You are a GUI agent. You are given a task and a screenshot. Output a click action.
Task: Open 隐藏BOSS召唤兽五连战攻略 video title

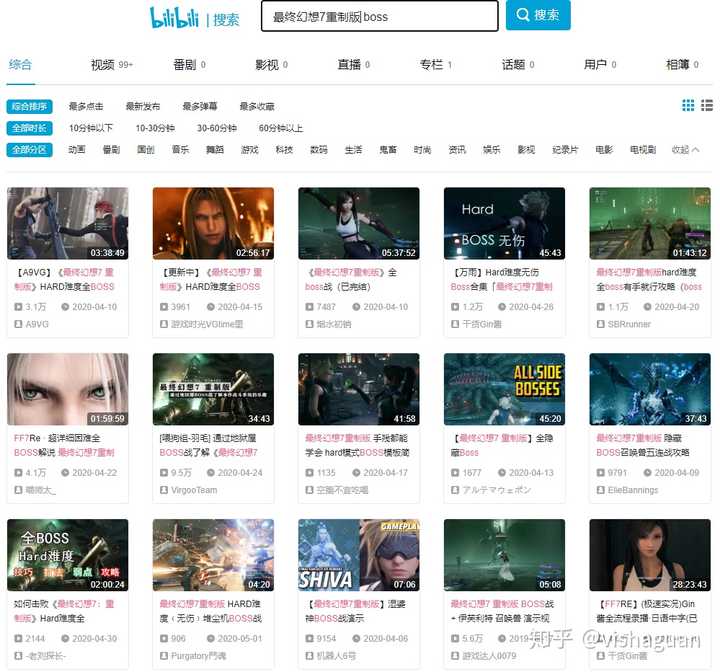pos(643,445)
